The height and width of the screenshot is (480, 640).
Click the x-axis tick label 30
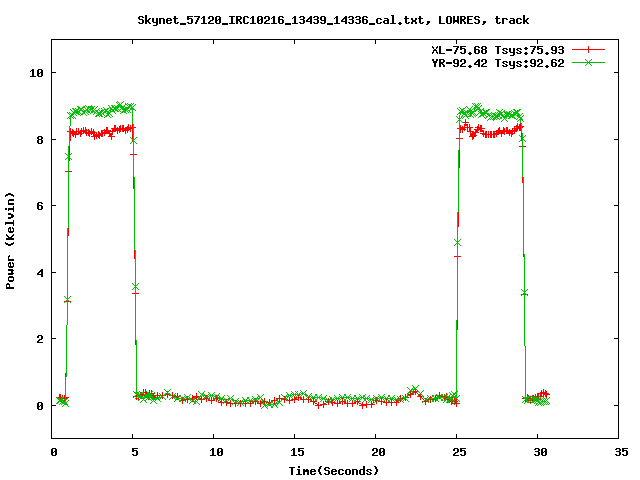pos(540,452)
